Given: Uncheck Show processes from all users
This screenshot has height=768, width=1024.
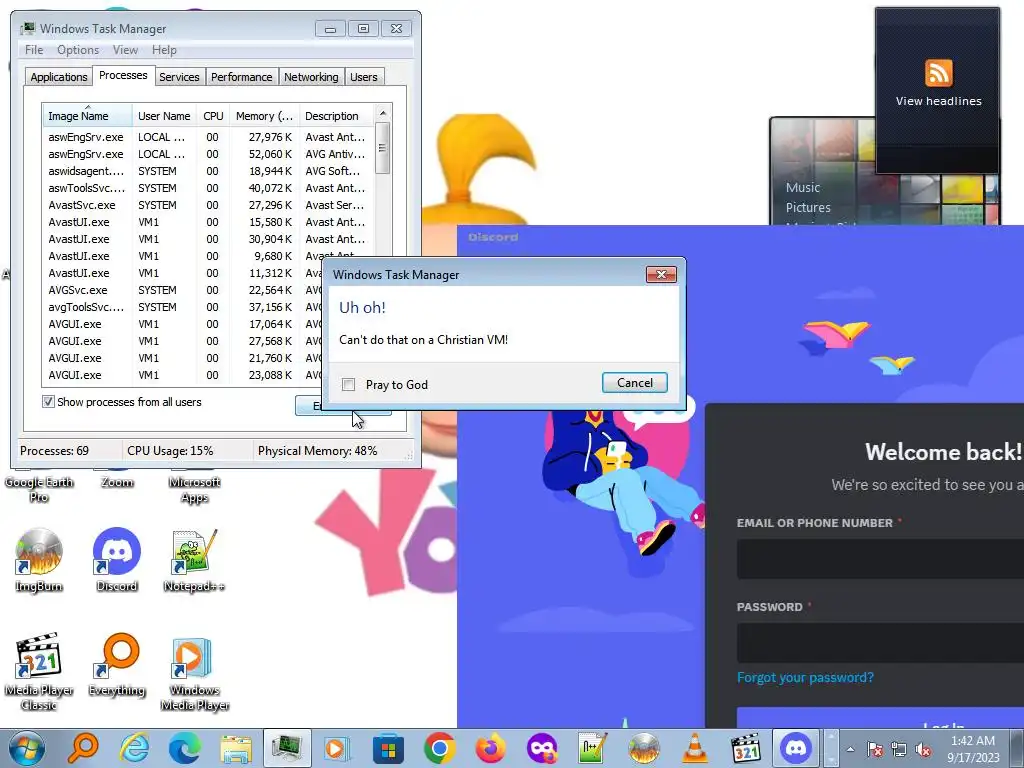Looking at the screenshot, I should point(48,402).
